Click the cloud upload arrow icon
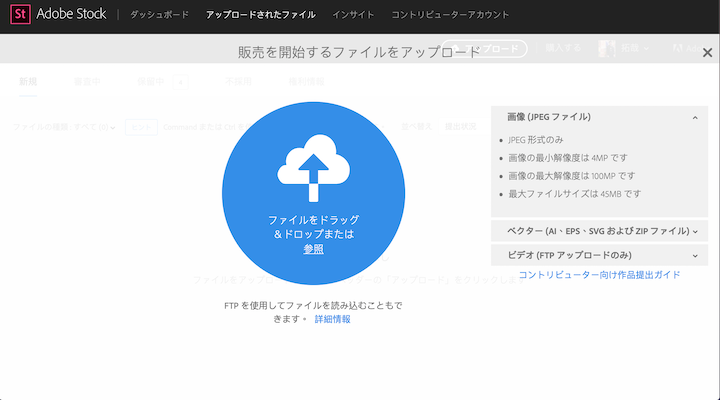Screen dimensions: 720x400 pyautogui.click(x=313, y=166)
